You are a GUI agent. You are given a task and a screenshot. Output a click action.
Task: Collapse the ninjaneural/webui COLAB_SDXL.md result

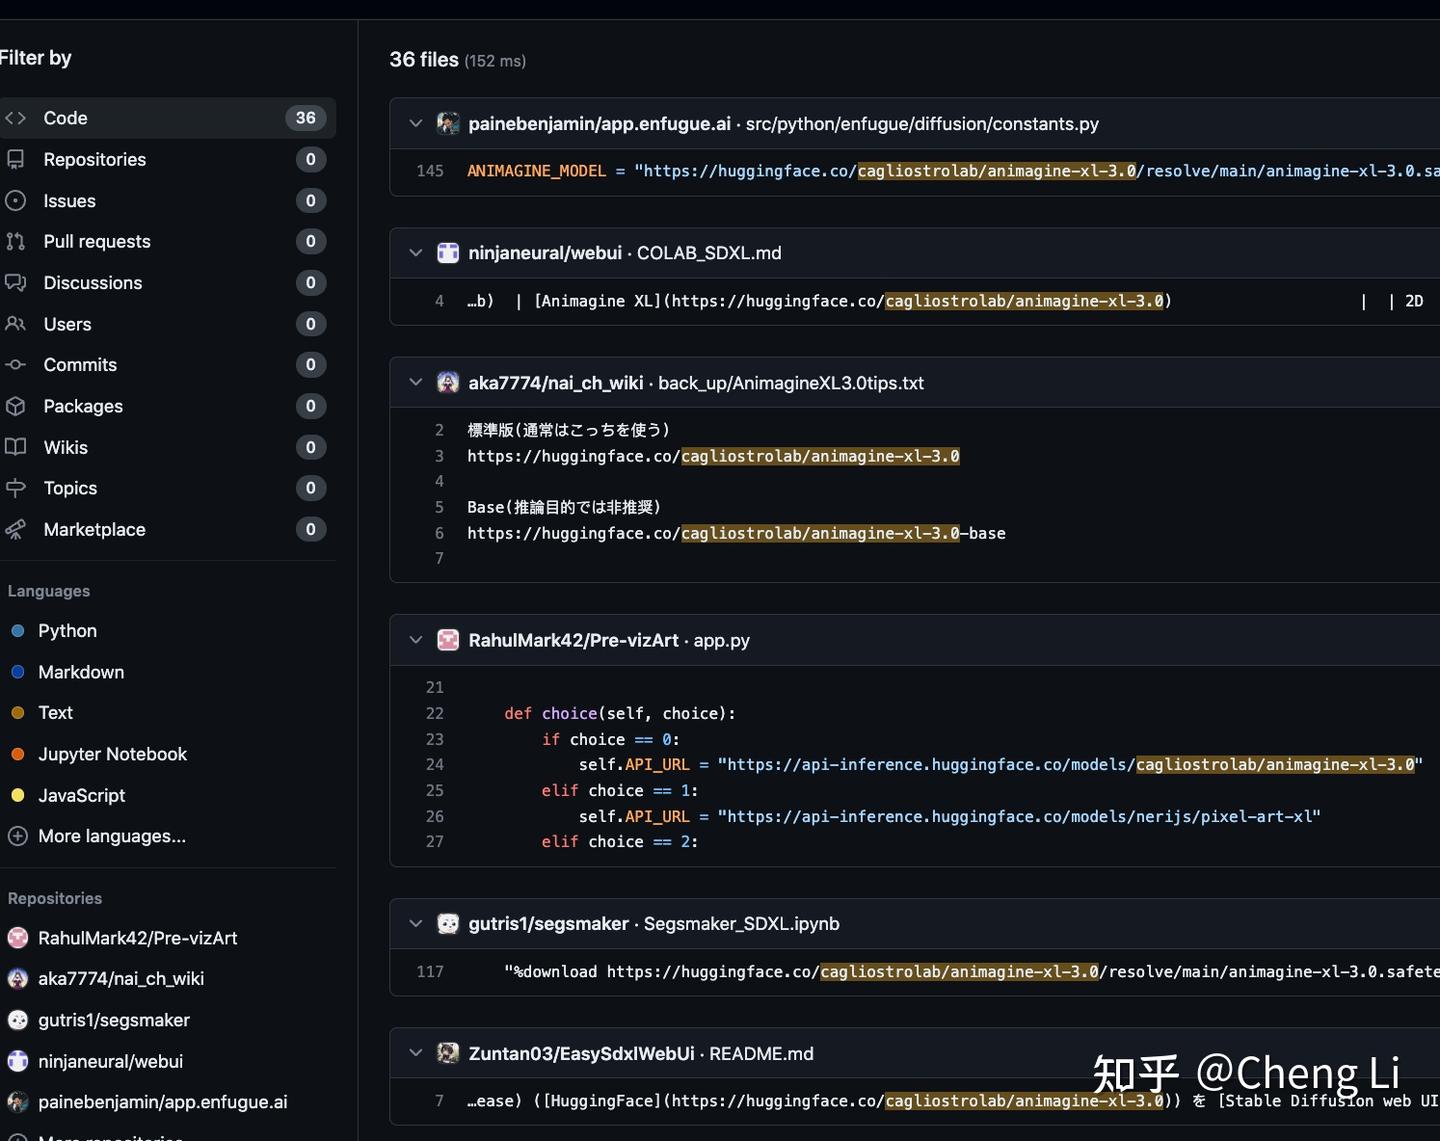tap(416, 253)
